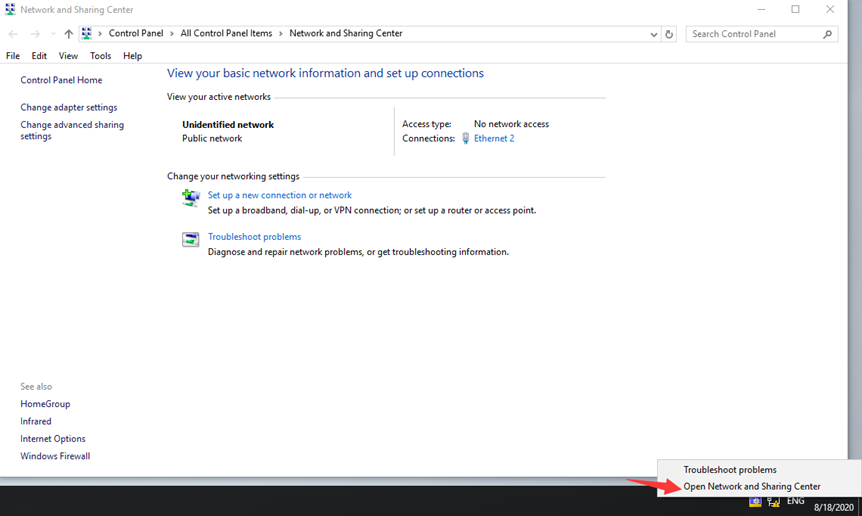Click the Public network label
The image size is (862, 516).
[x=212, y=138]
